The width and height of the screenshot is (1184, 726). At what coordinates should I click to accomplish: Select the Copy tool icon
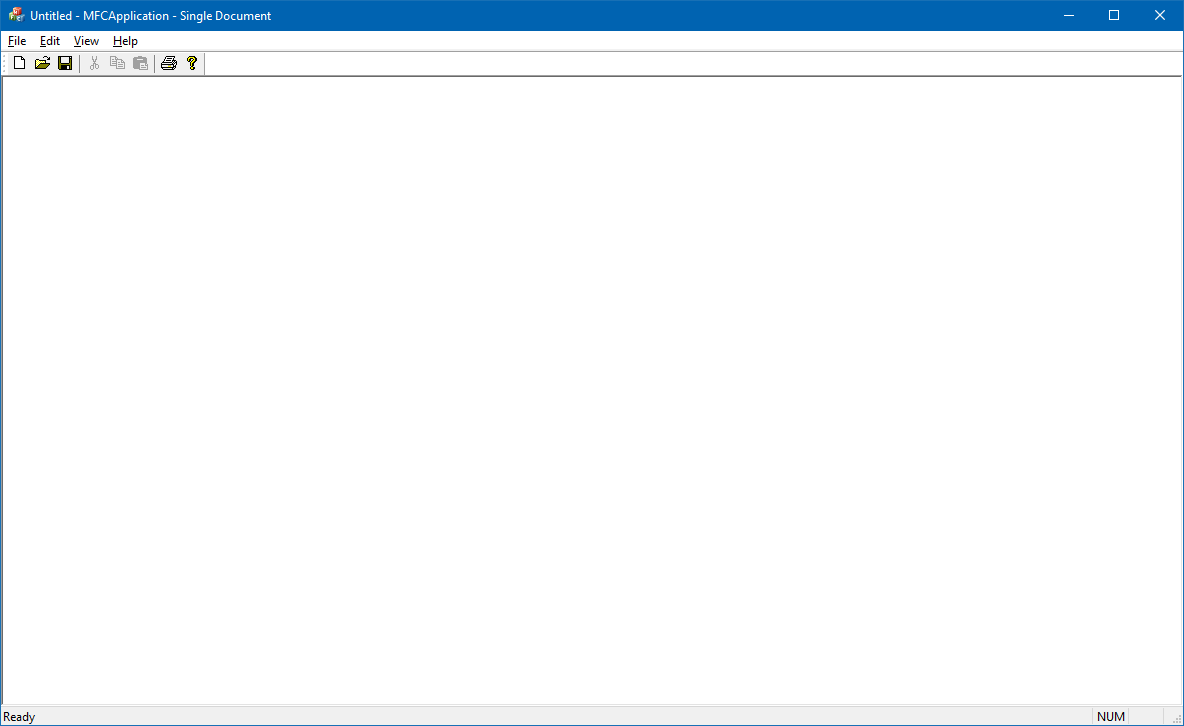pos(117,62)
